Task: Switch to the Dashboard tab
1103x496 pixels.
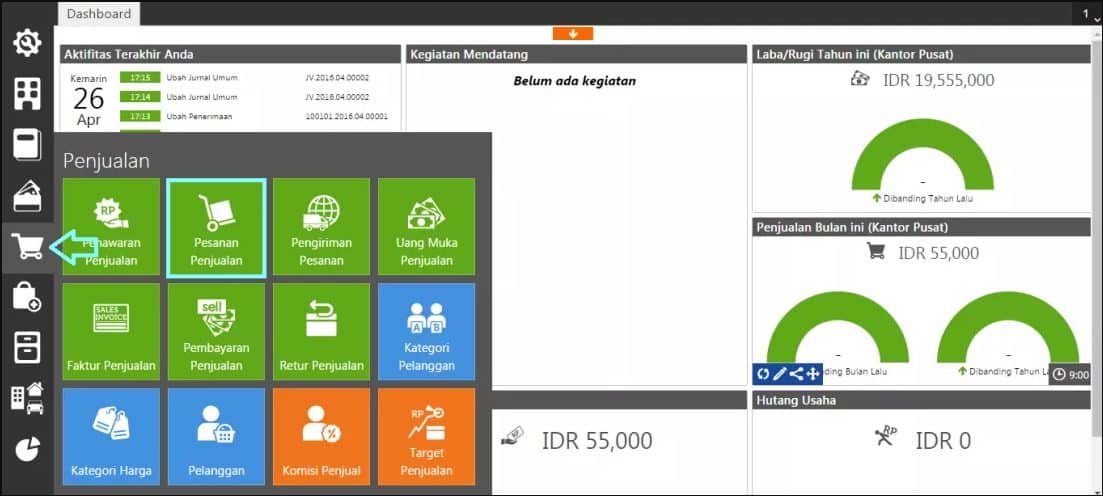Action: tap(99, 14)
